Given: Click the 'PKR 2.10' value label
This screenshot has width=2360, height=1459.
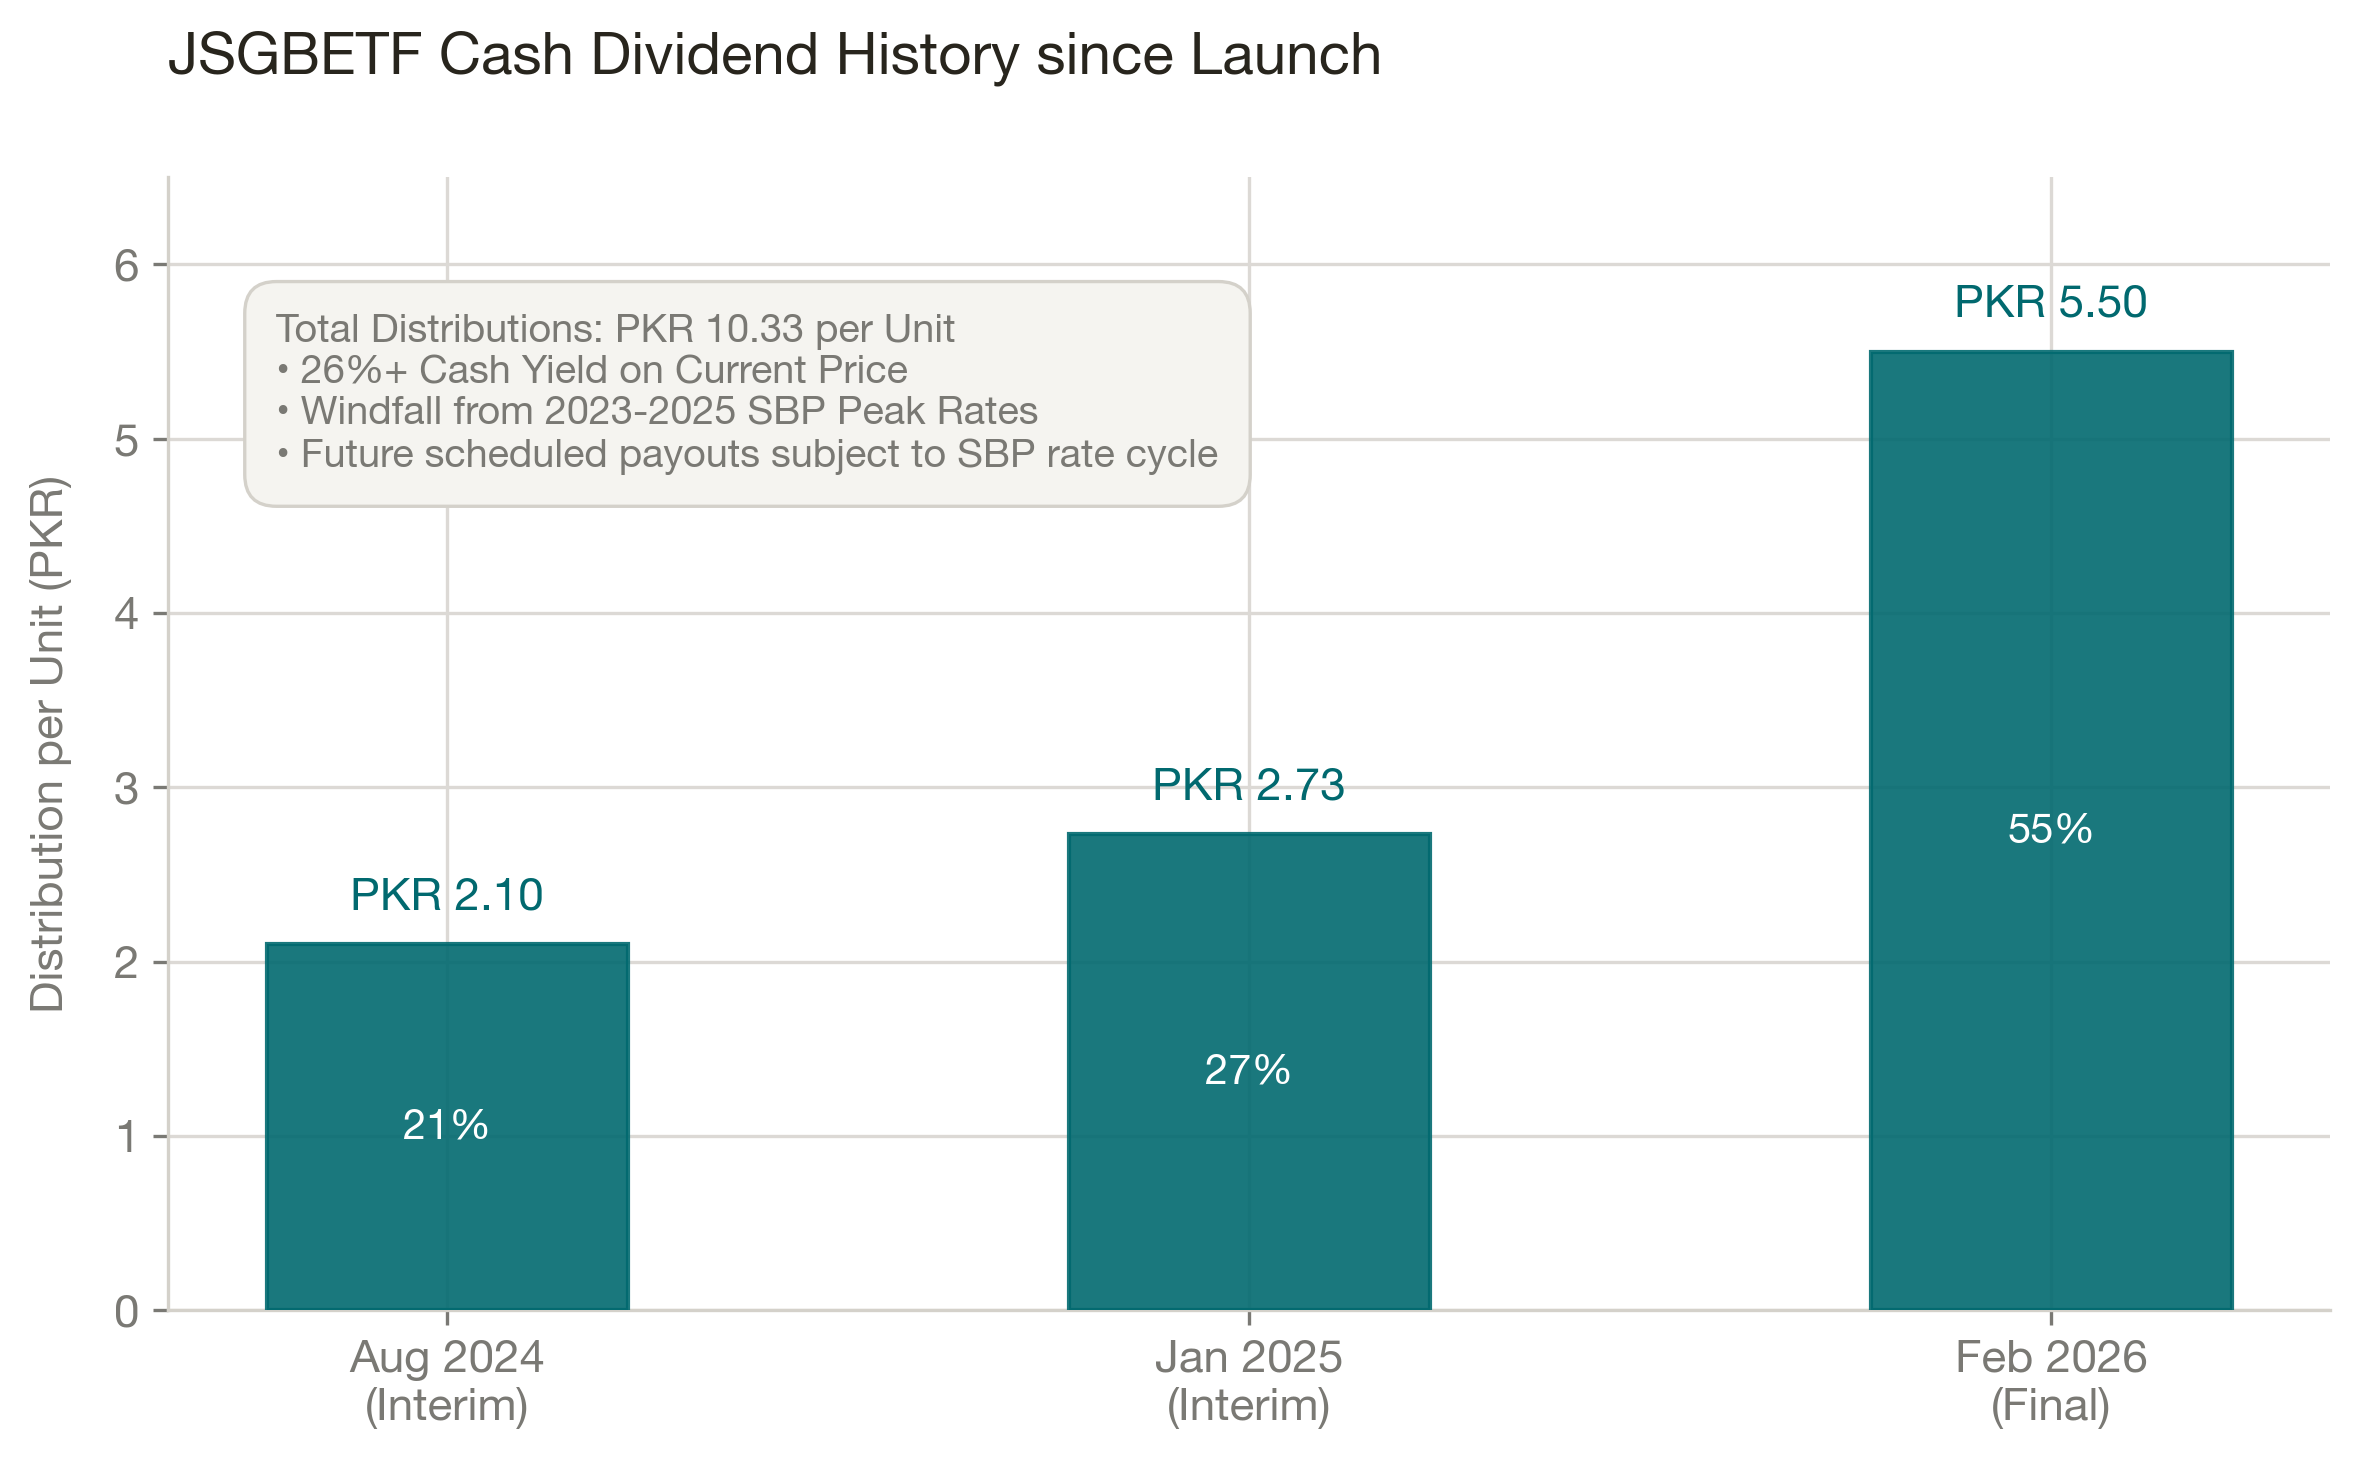Looking at the screenshot, I should 447,895.
